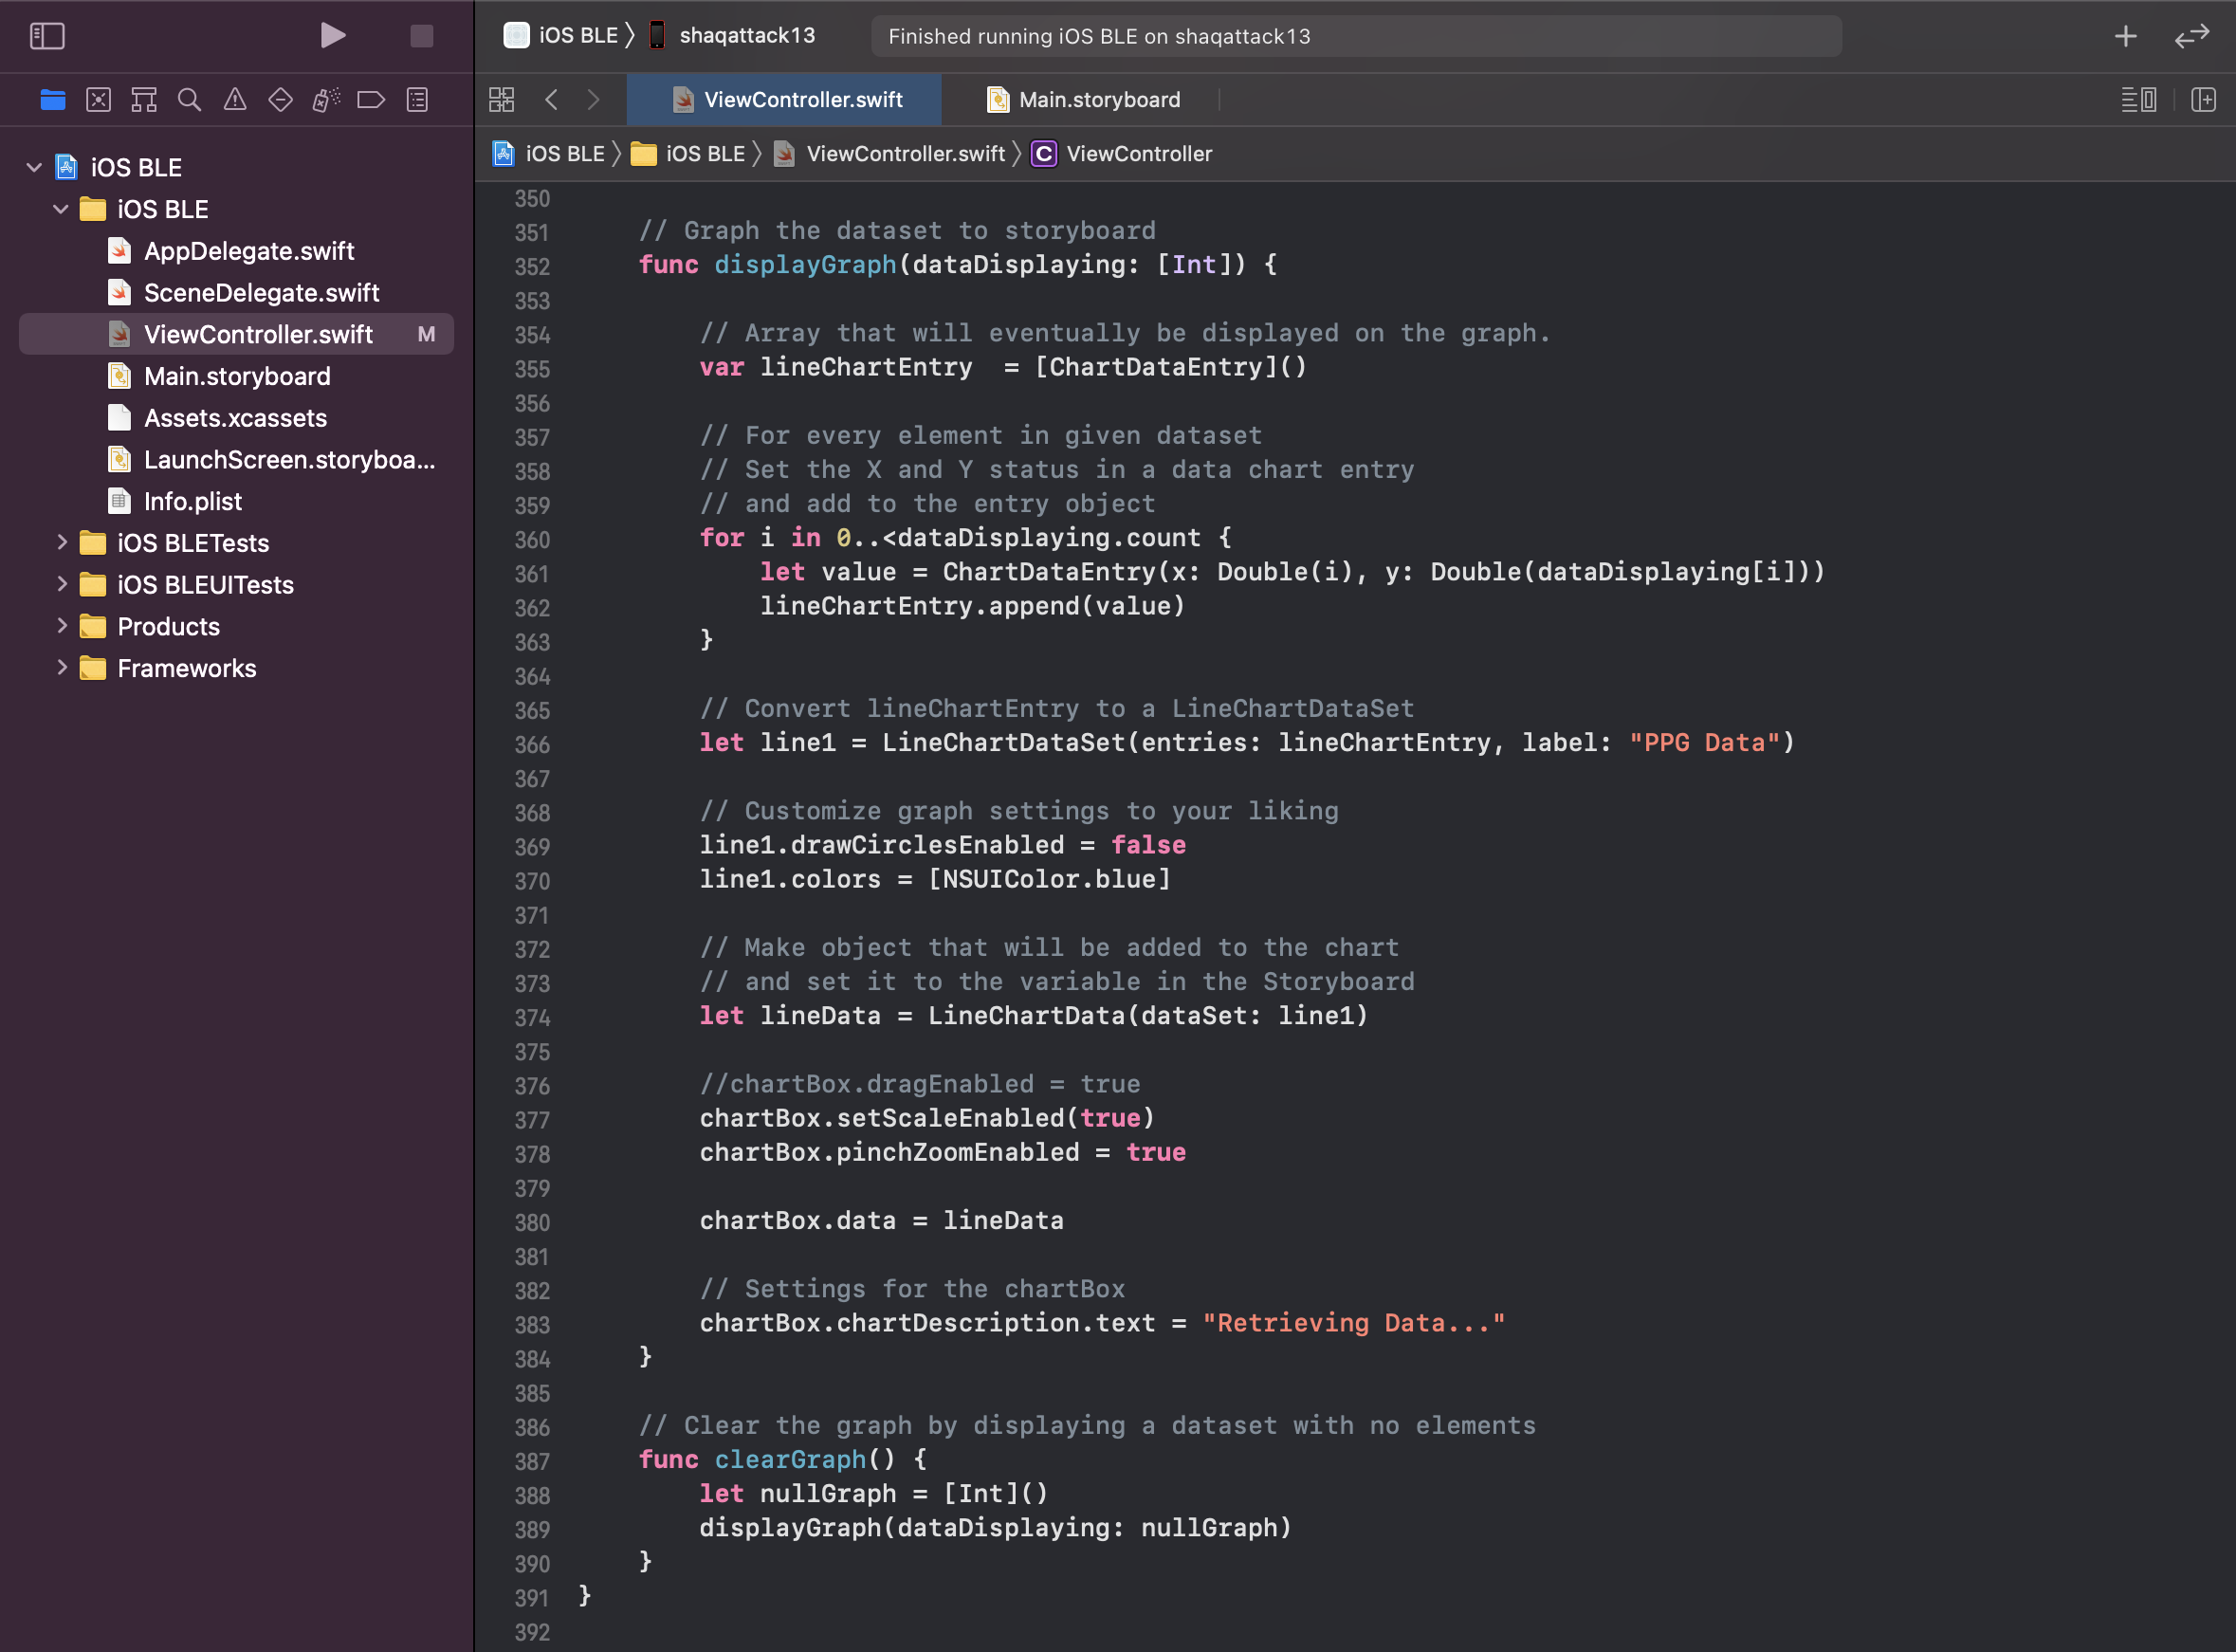This screenshot has width=2236, height=1652.
Task: Open iOS BLE project in jump bar
Action: click(x=549, y=153)
